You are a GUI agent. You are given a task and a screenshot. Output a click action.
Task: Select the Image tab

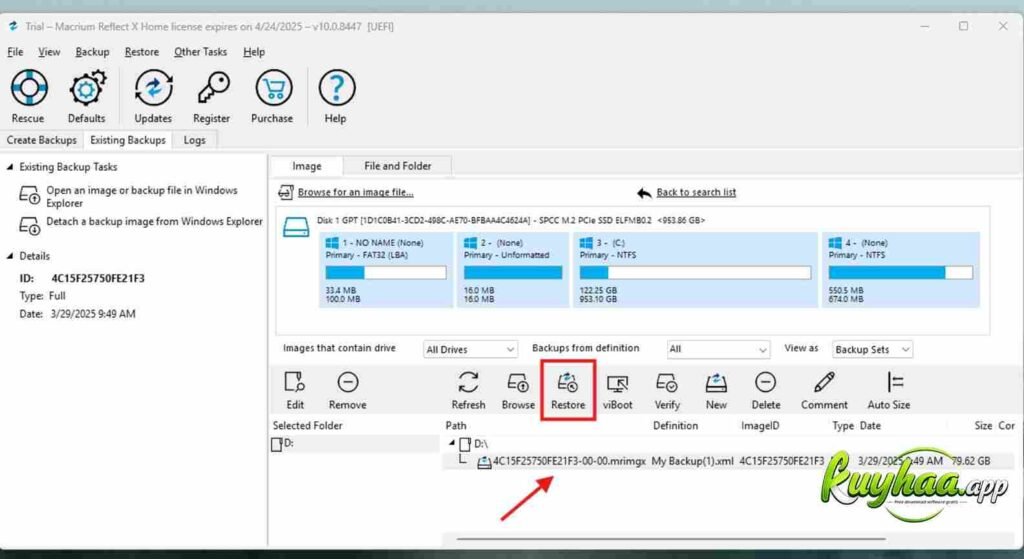coord(307,166)
